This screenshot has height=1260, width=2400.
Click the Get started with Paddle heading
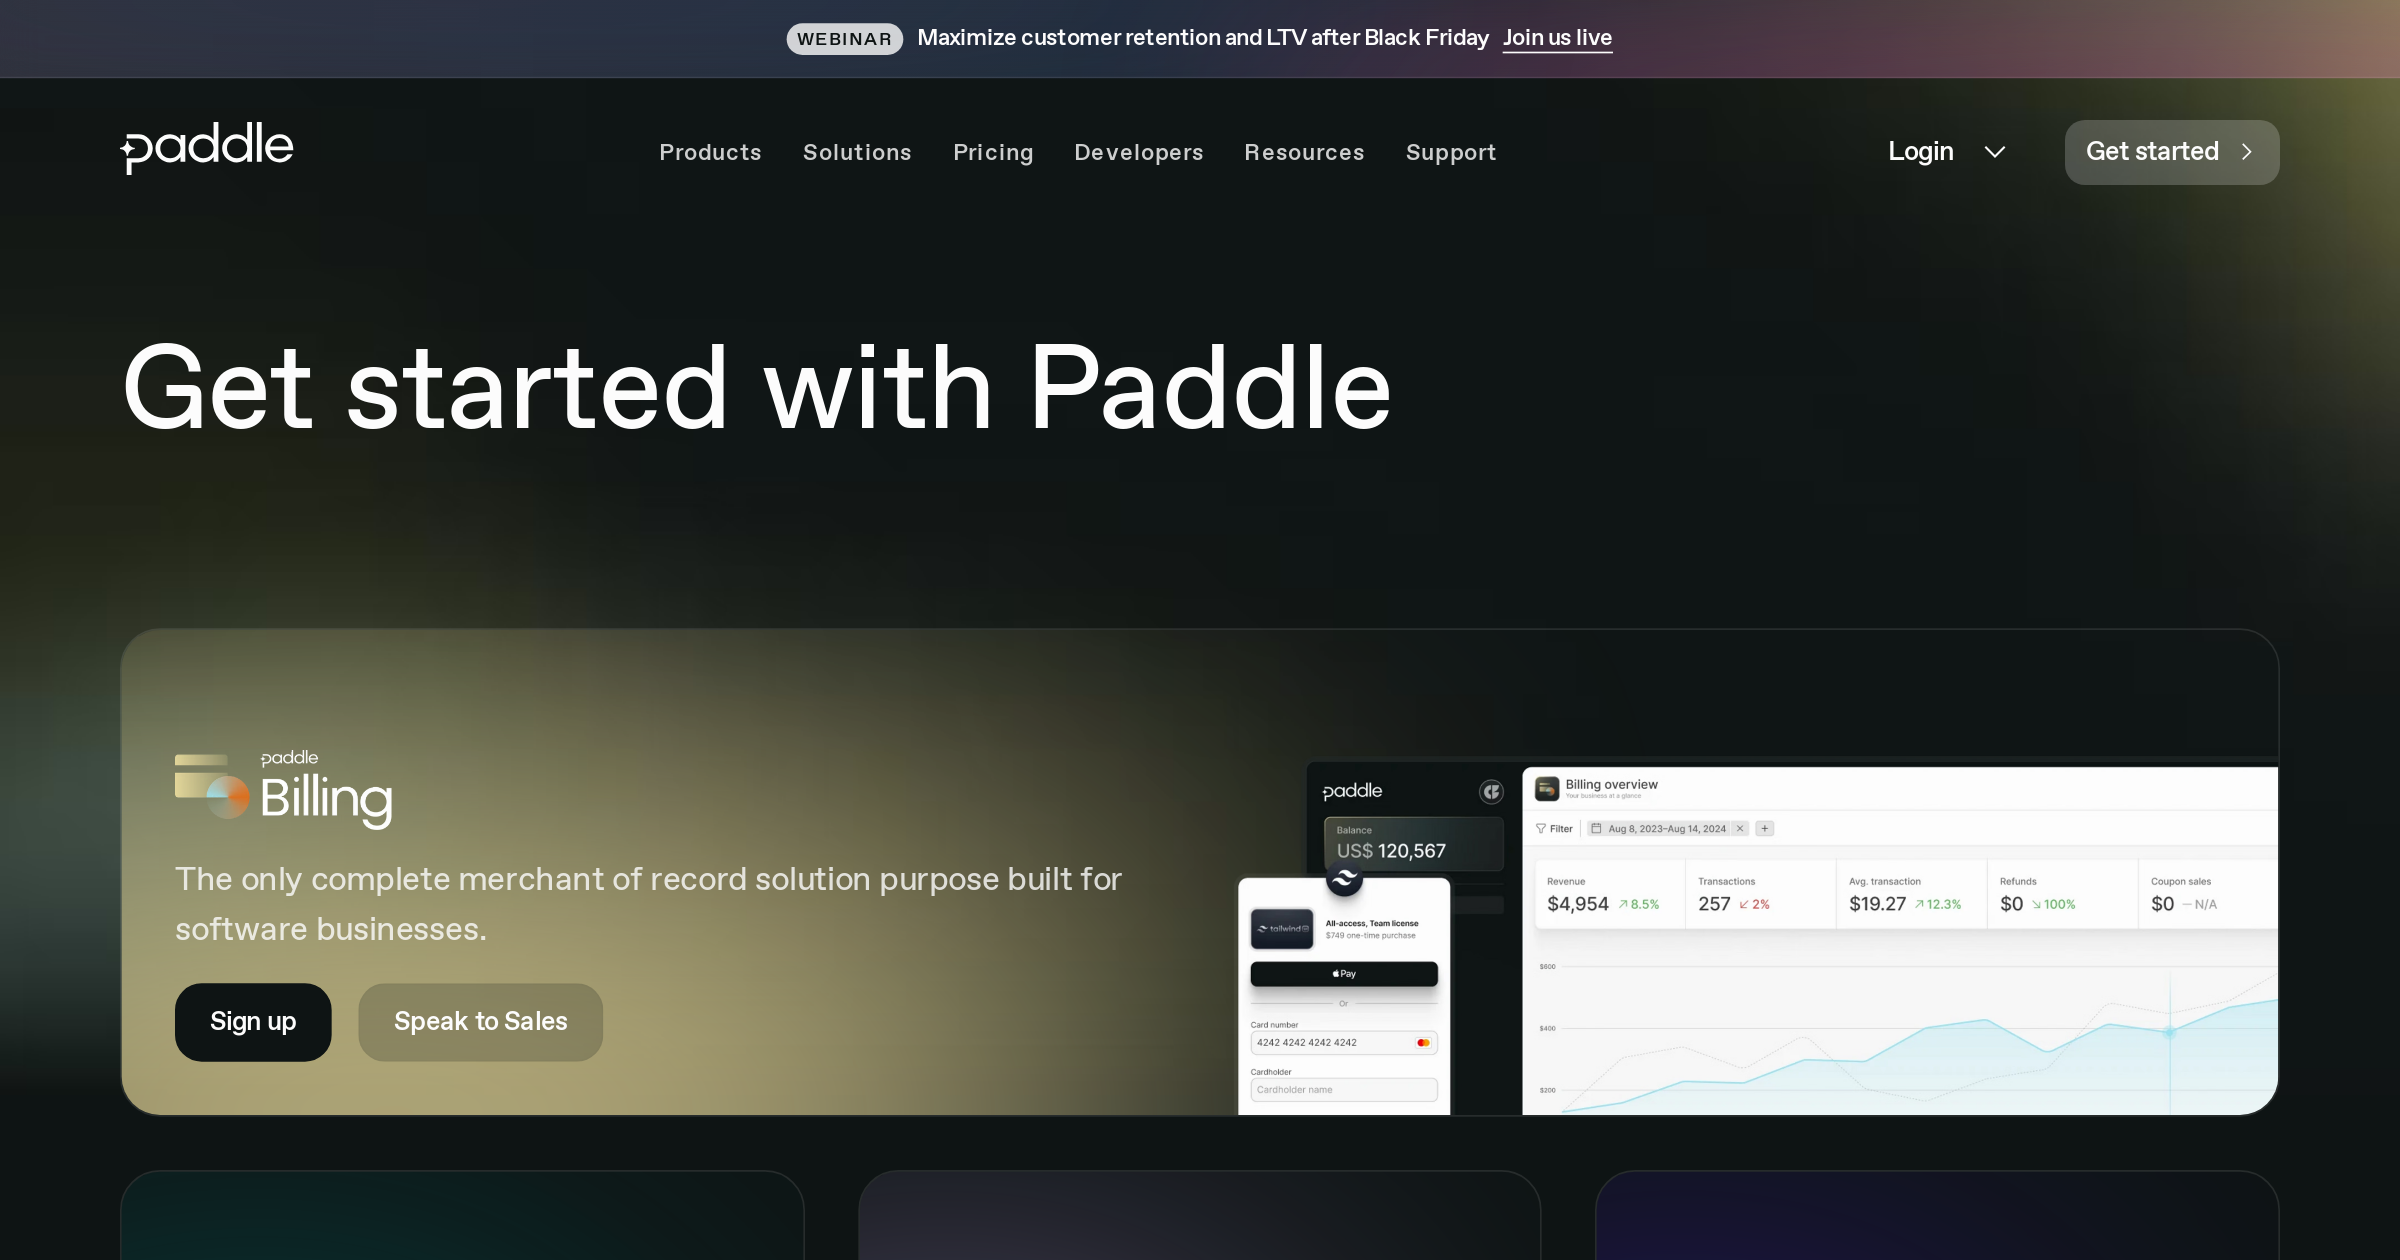point(757,388)
